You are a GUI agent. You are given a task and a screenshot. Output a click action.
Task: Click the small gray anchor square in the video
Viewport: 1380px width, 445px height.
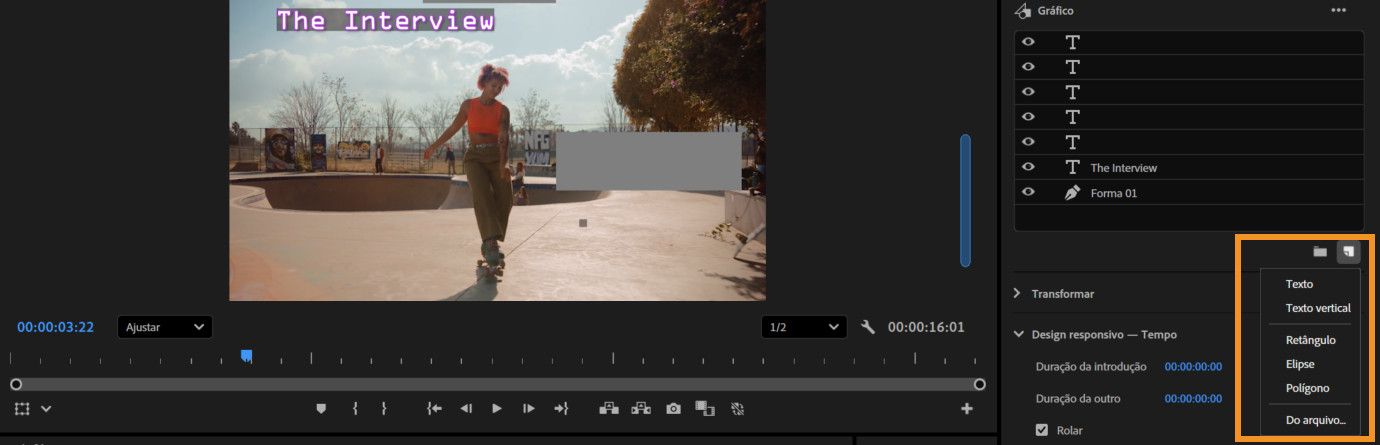(x=583, y=223)
